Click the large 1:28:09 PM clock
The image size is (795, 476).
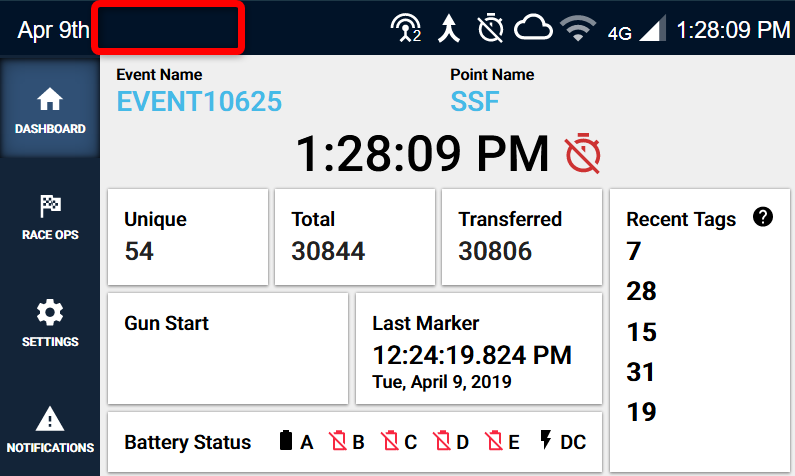(422, 154)
